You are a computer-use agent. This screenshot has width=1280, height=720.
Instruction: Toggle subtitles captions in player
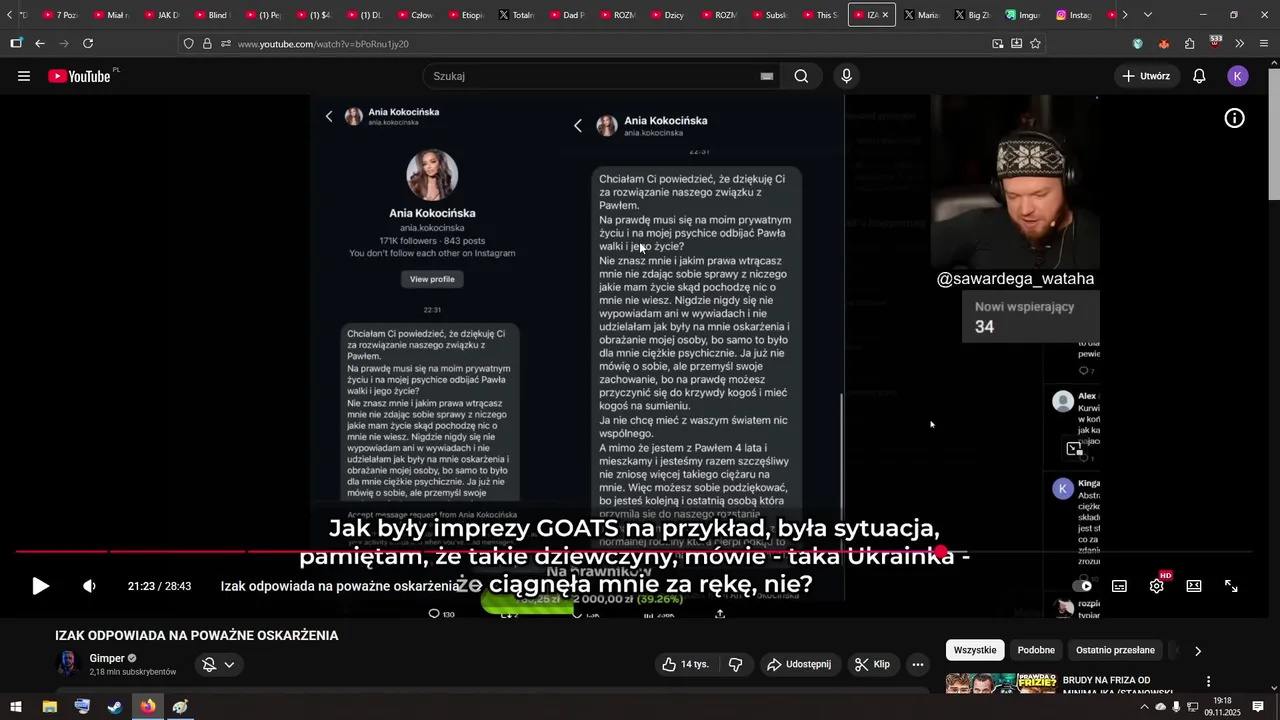point(1119,586)
